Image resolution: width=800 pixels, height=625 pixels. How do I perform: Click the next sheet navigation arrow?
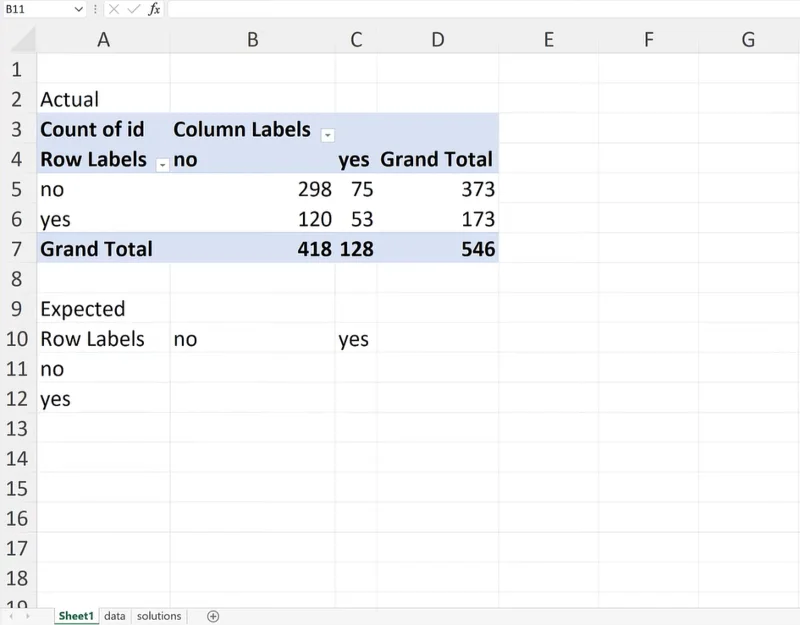[x=28, y=616]
